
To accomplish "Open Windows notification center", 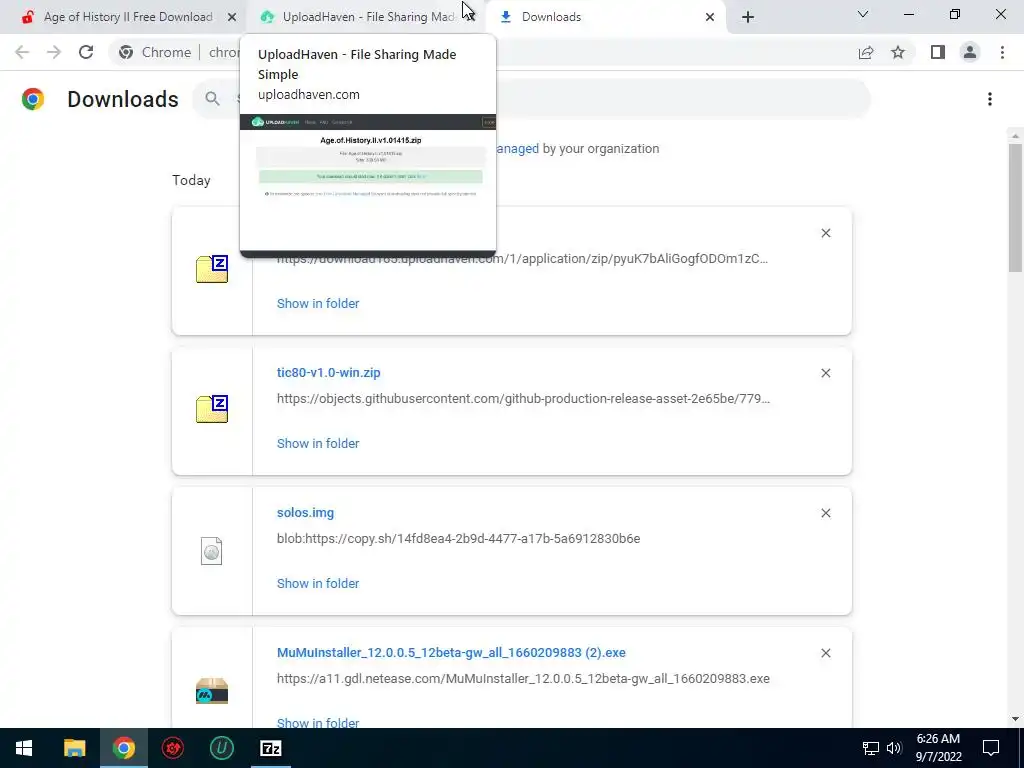I will click(991, 748).
